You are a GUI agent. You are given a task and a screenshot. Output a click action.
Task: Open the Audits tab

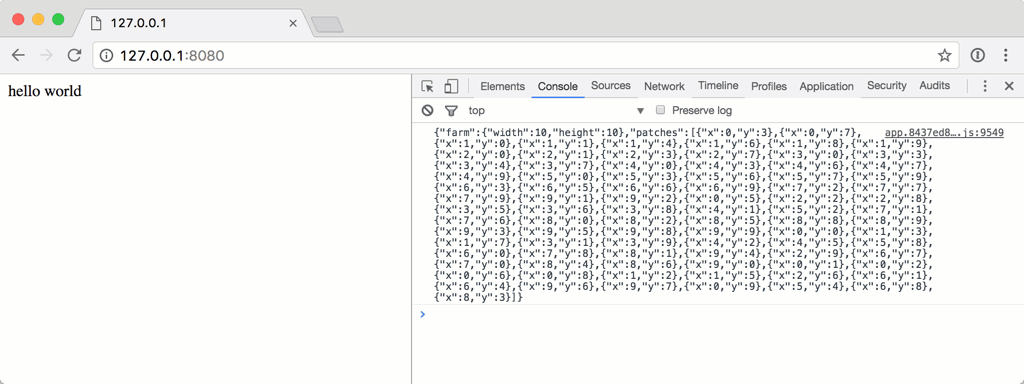pyautogui.click(x=935, y=86)
